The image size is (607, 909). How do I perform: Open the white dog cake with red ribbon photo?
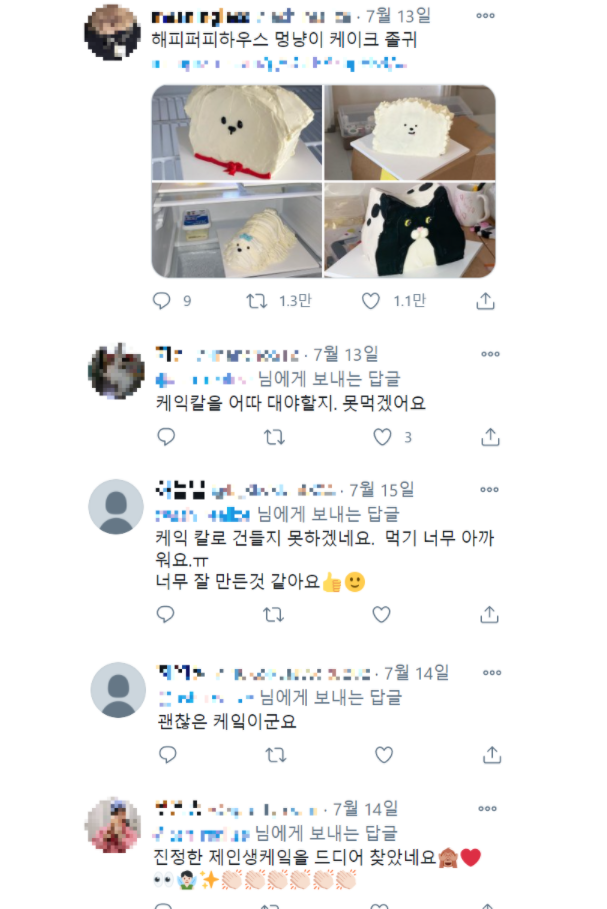(237, 133)
